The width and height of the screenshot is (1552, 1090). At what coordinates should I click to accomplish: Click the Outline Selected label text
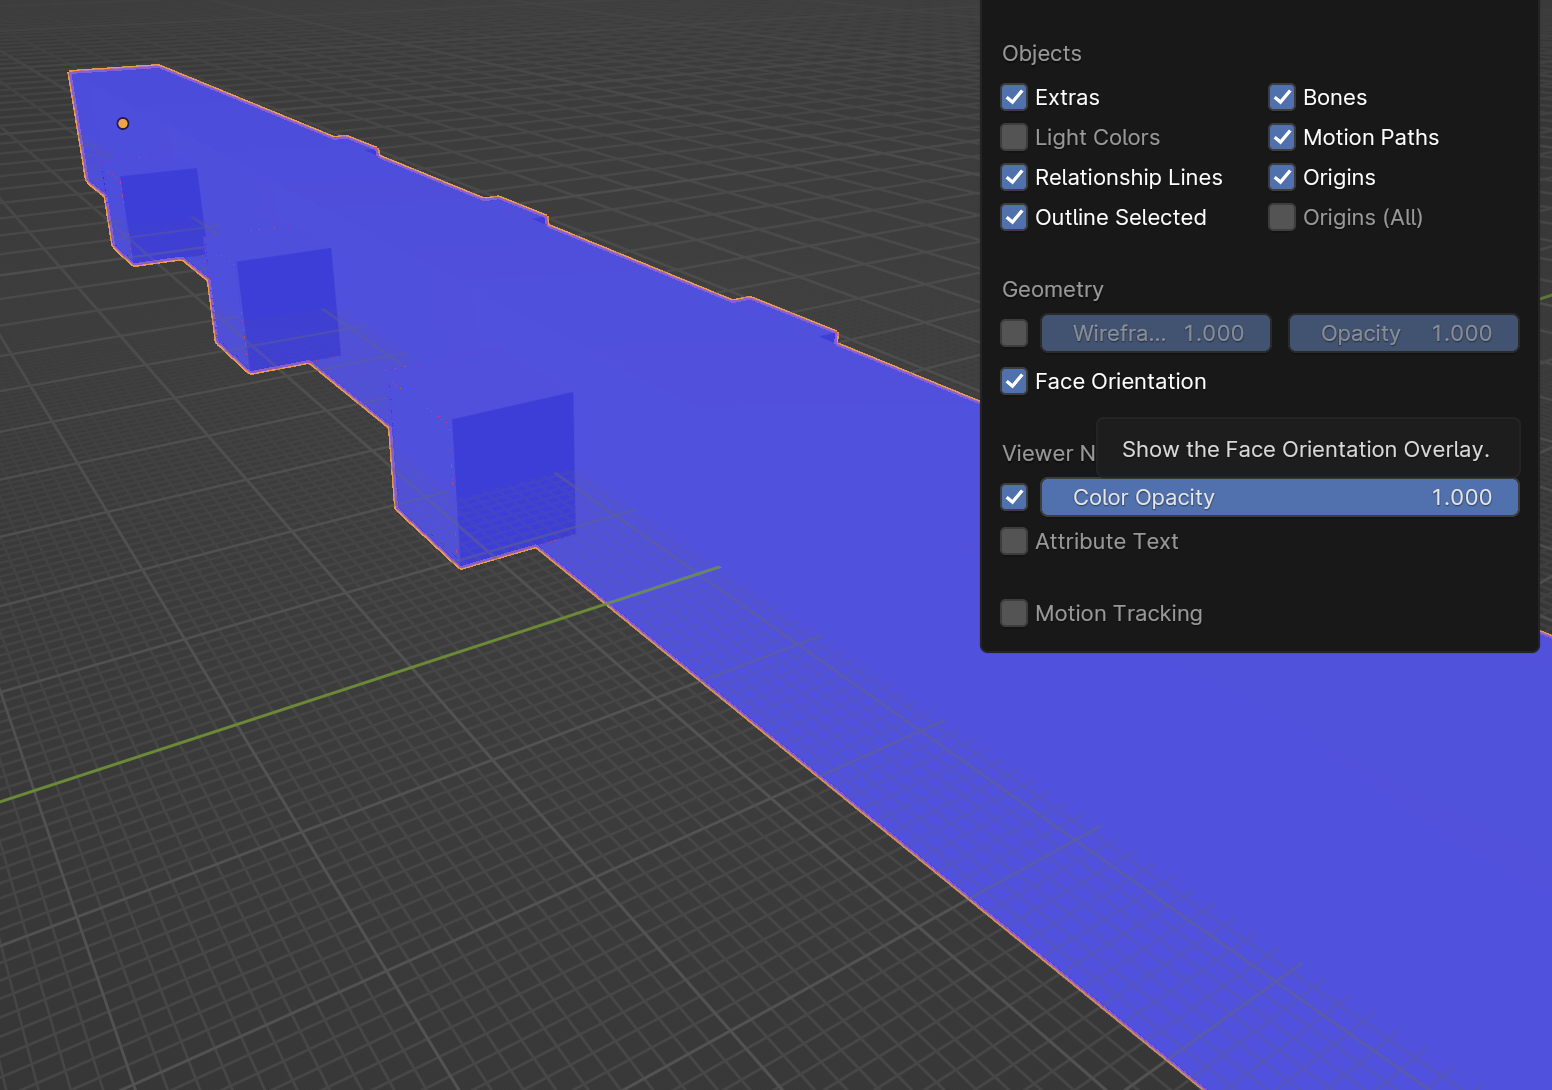tap(1121, 217)
